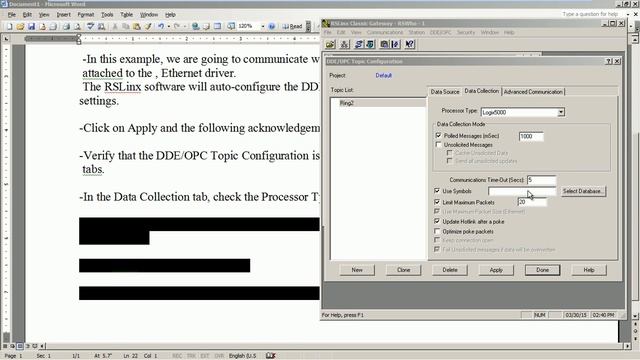Click the spelling status book icon in Word status bar

pos(270,356)
